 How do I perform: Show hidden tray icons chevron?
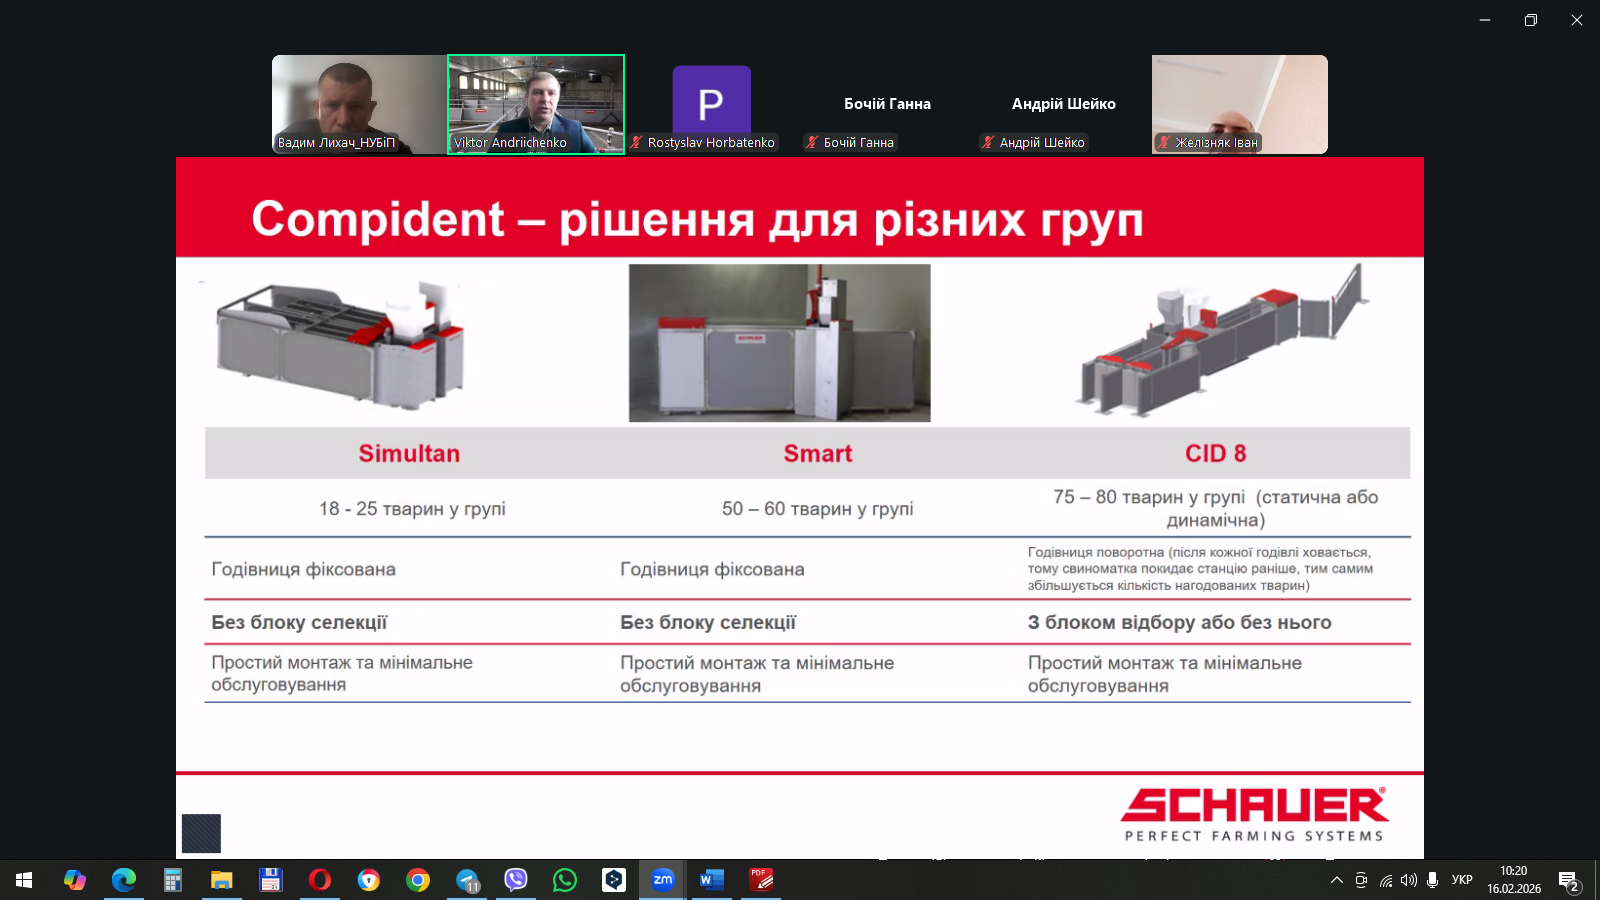1336,880
